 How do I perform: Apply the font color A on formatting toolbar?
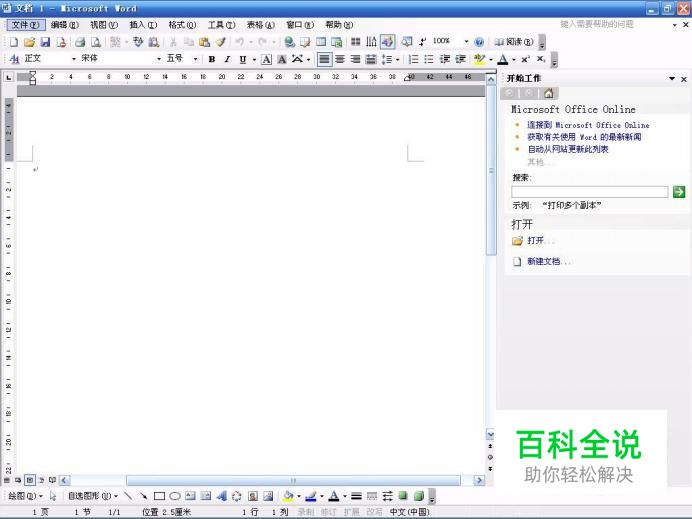tap(503, 59)
